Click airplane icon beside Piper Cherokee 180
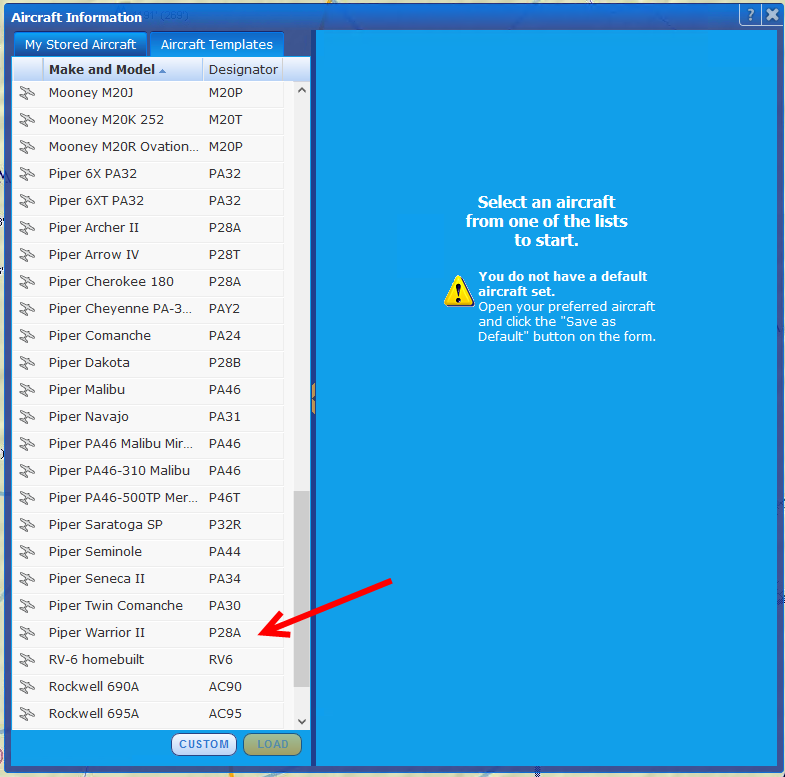 coord(27,282)
